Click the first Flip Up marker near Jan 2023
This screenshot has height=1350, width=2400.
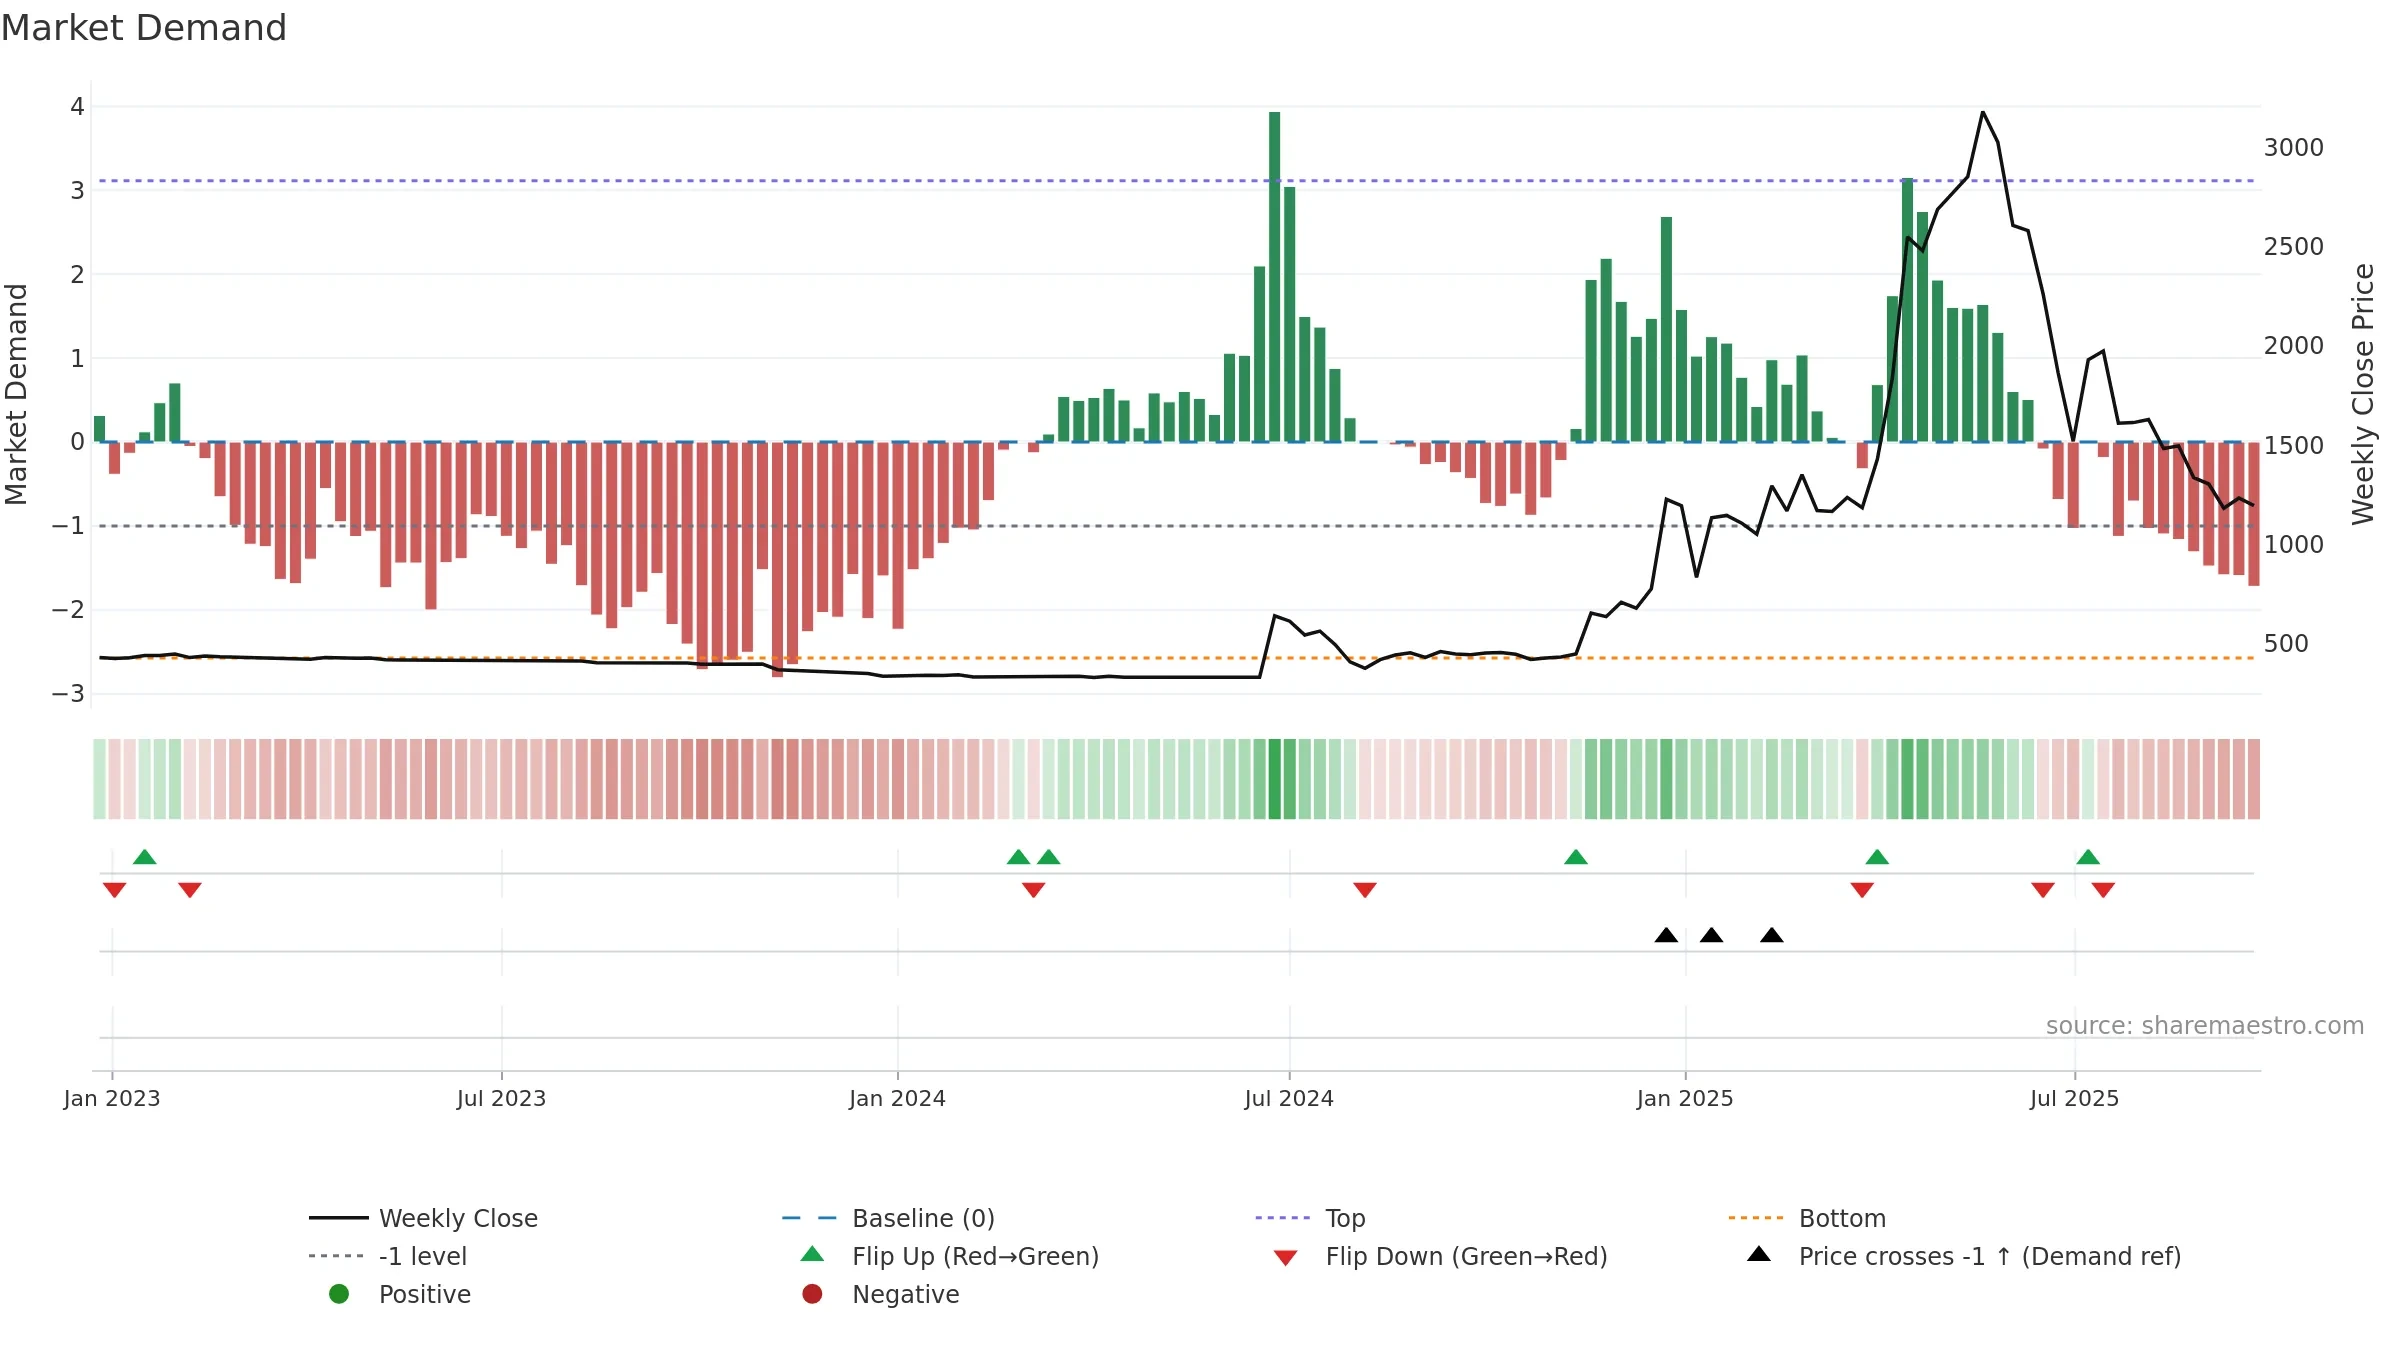145,857
